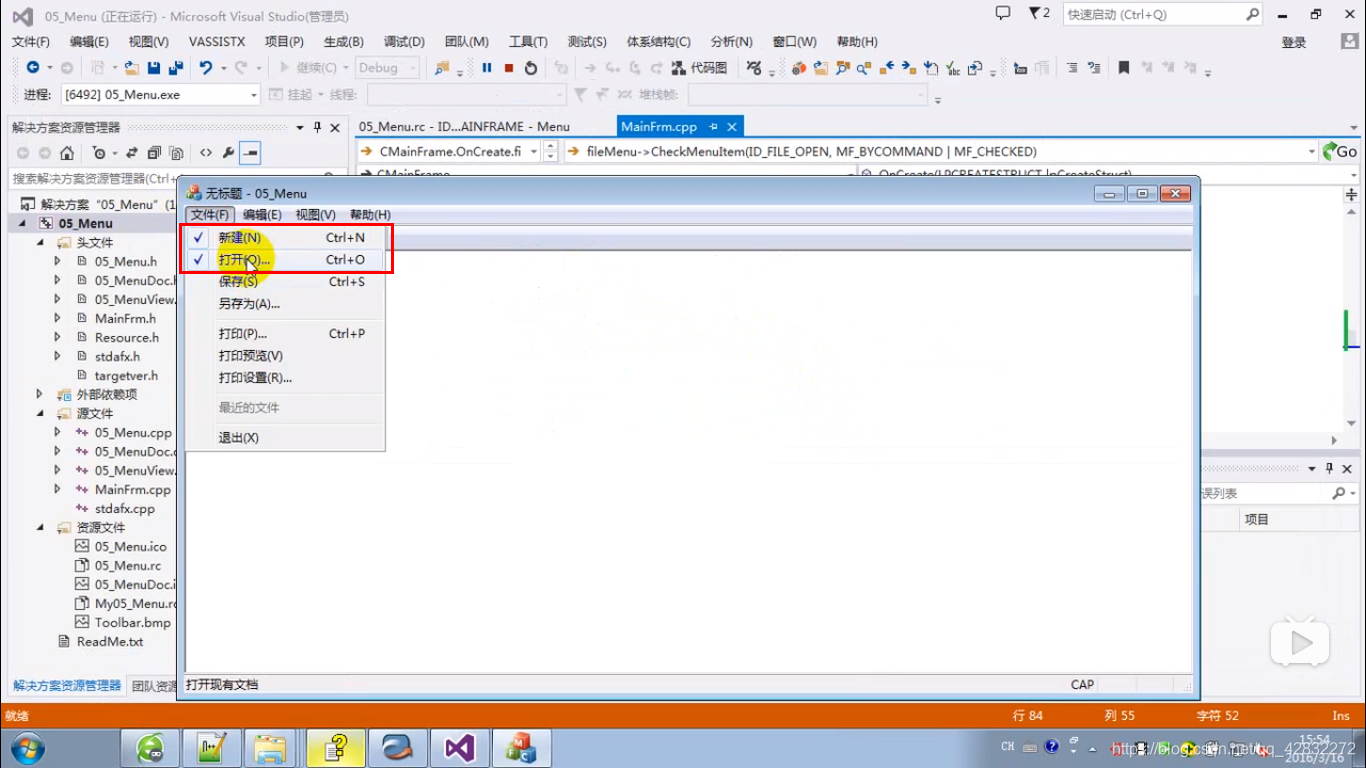Open 帮助(H) menu in 05_Menu window

(x=370, y=215)
